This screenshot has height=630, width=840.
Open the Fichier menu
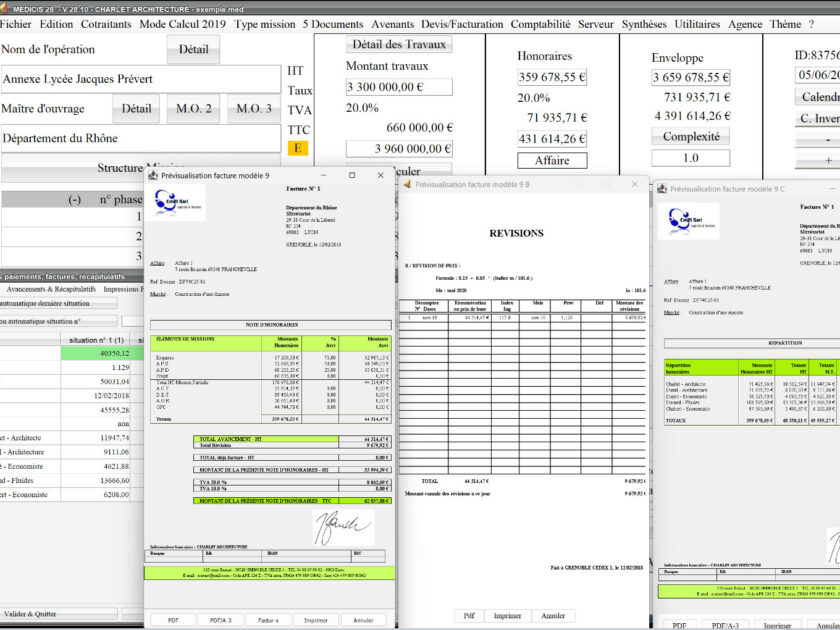(16, 24)
